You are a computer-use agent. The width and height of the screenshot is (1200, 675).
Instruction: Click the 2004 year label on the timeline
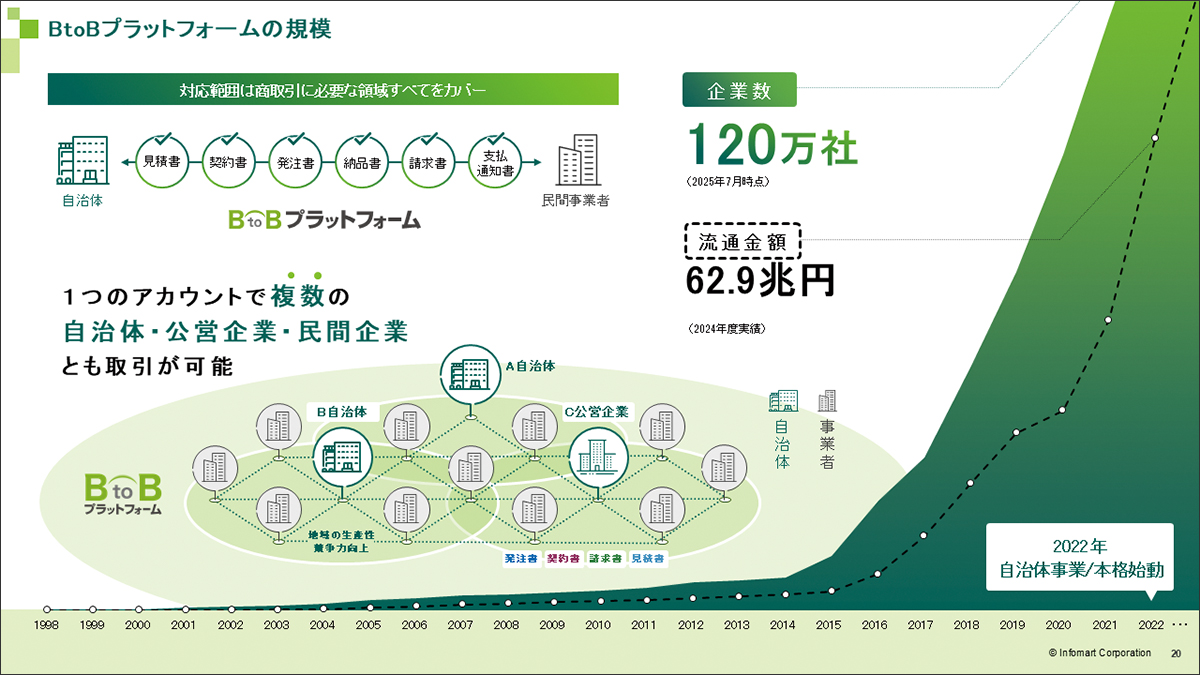click(x=322, y=625)
